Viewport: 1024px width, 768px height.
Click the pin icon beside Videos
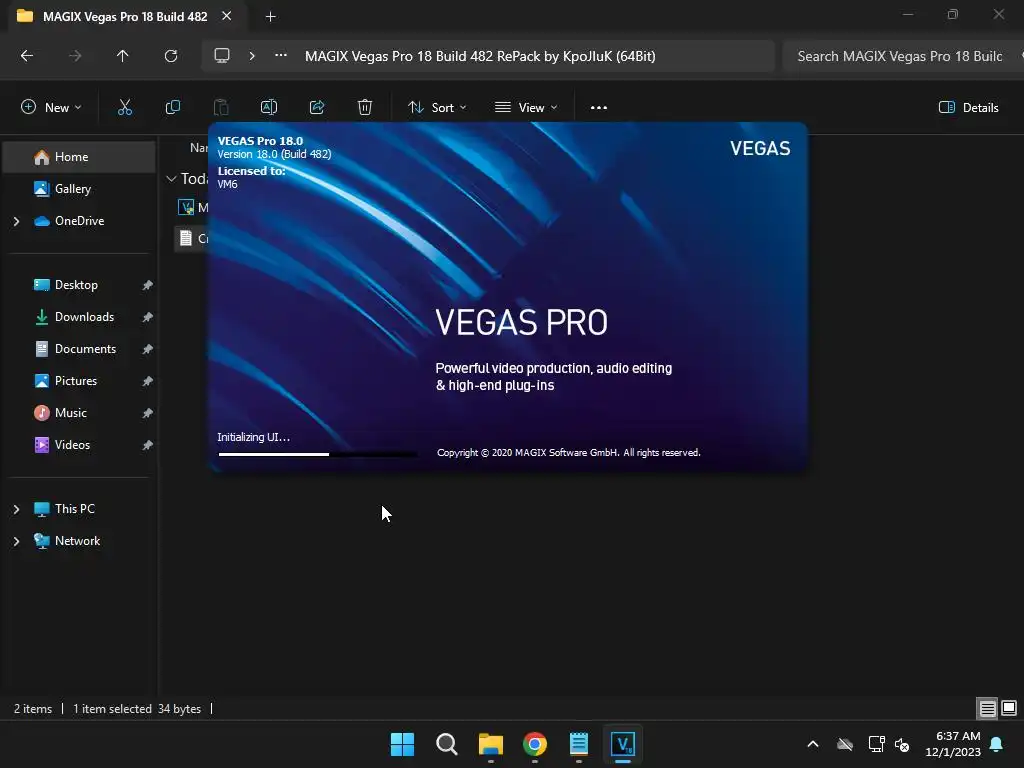[148, 445]
